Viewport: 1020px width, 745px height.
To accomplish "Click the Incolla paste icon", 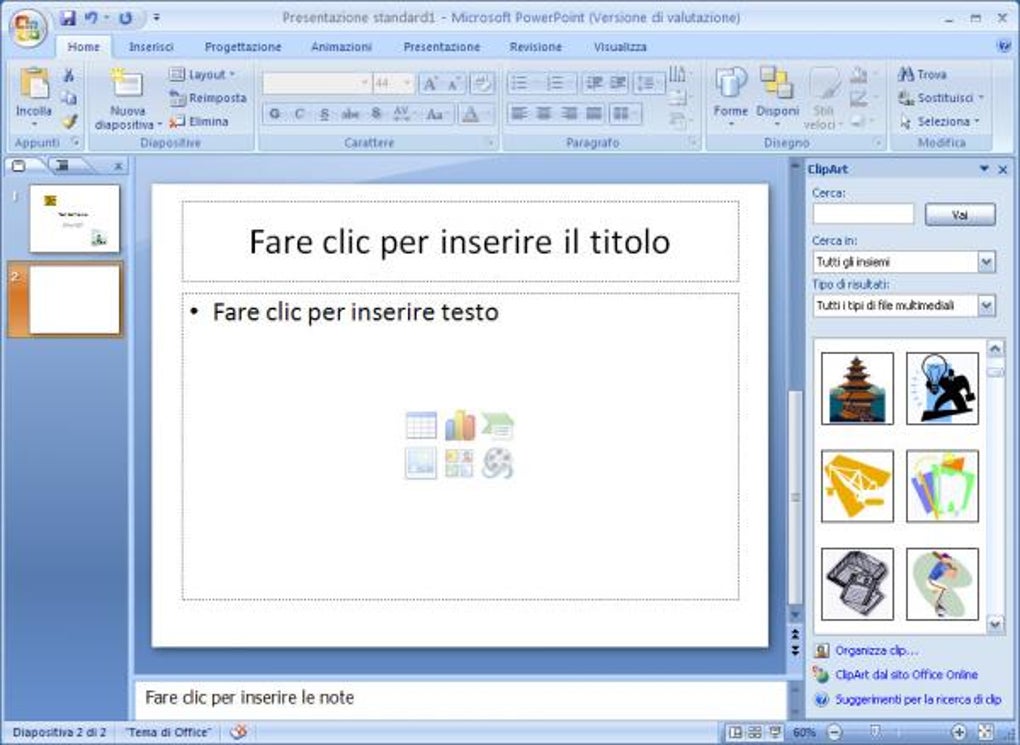I will (34, 83).
